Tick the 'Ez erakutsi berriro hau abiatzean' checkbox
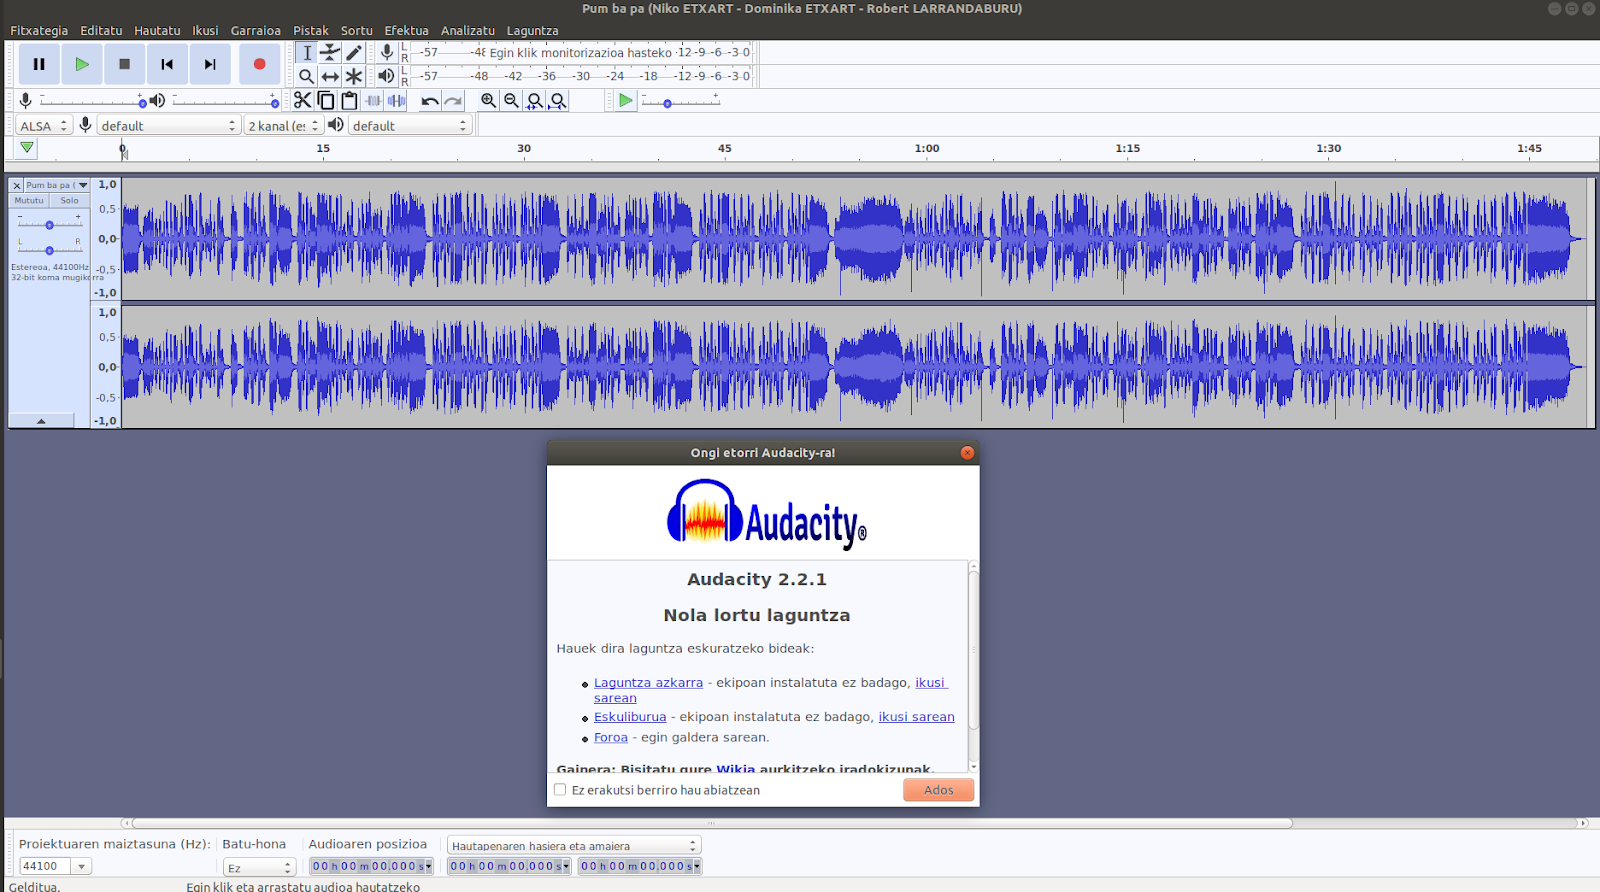 [x=560, y=790]
